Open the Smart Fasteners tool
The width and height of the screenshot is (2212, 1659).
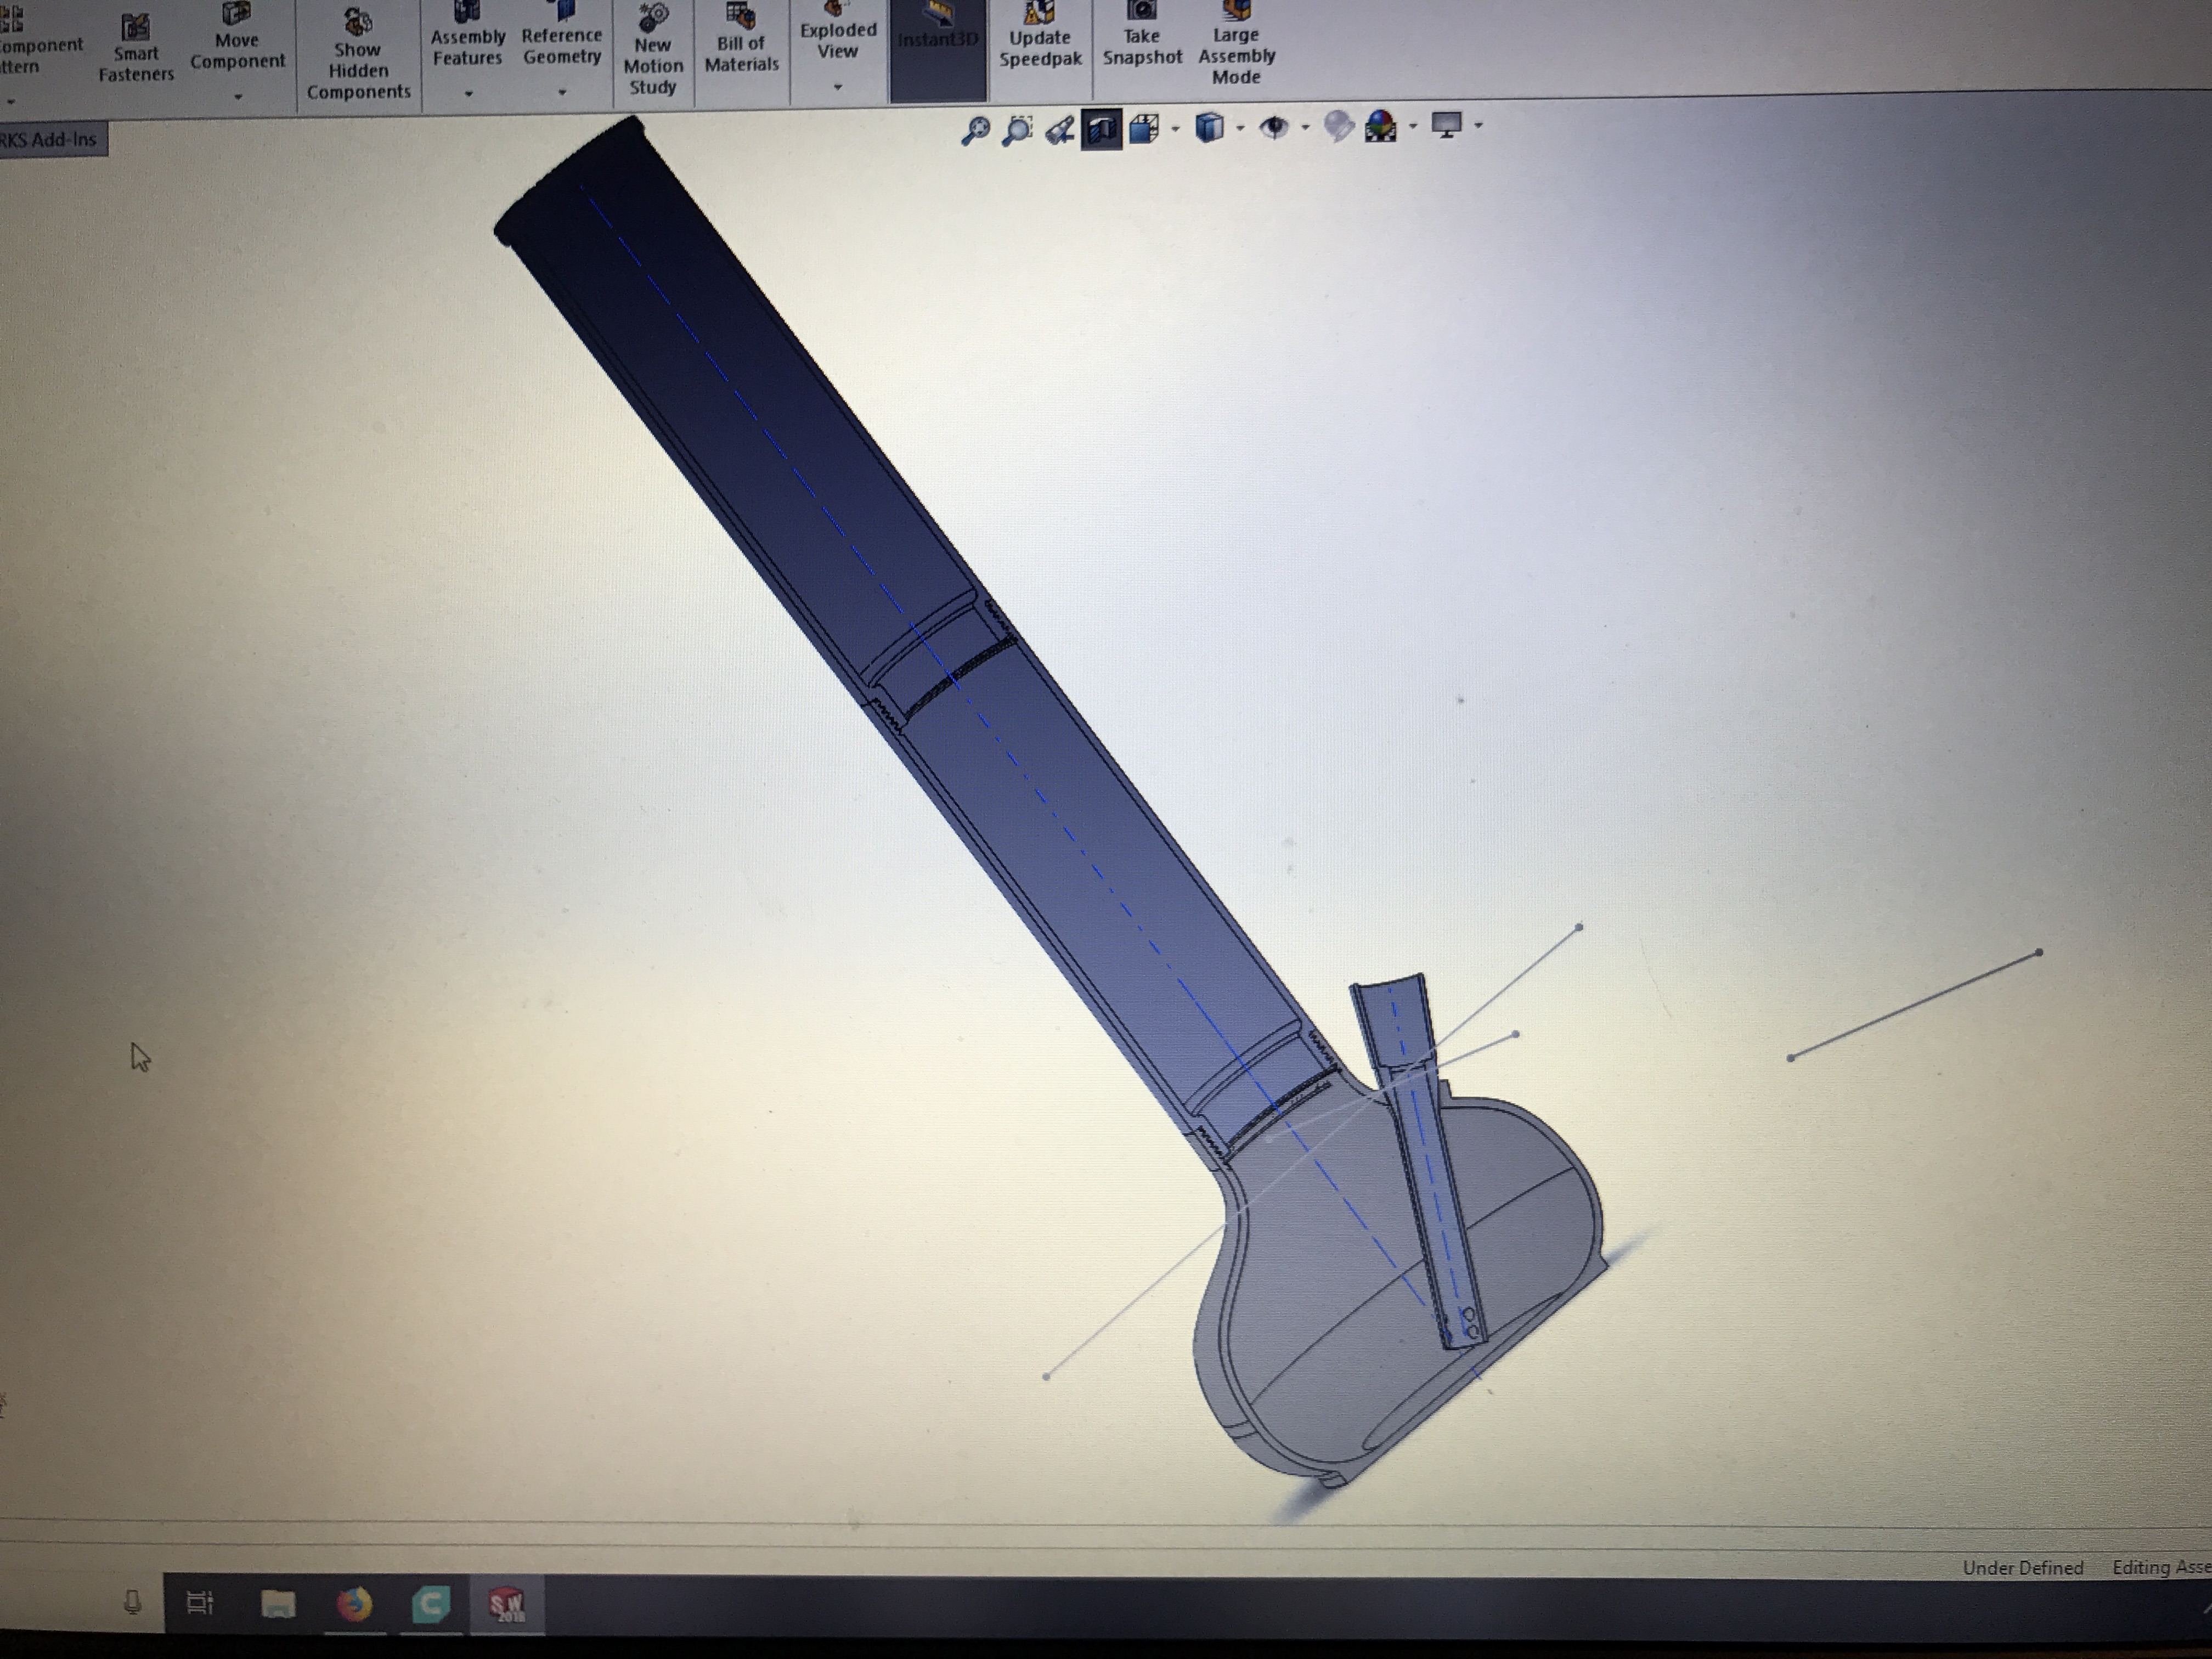point(135,47)
